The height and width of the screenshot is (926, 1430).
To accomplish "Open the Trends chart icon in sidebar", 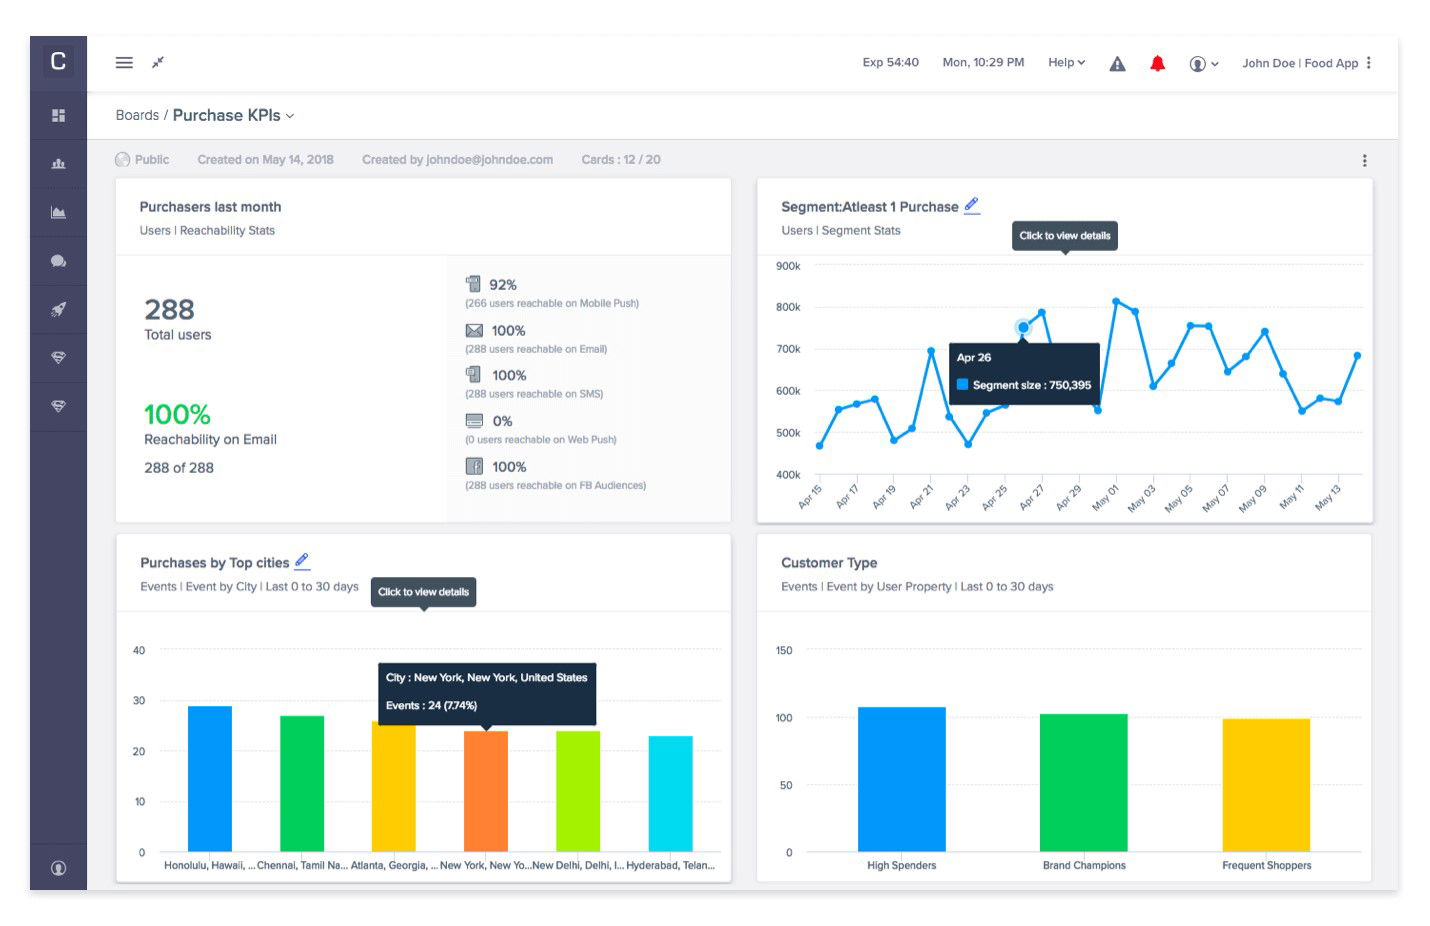I will pyautogui.click(x=58, y=211).
